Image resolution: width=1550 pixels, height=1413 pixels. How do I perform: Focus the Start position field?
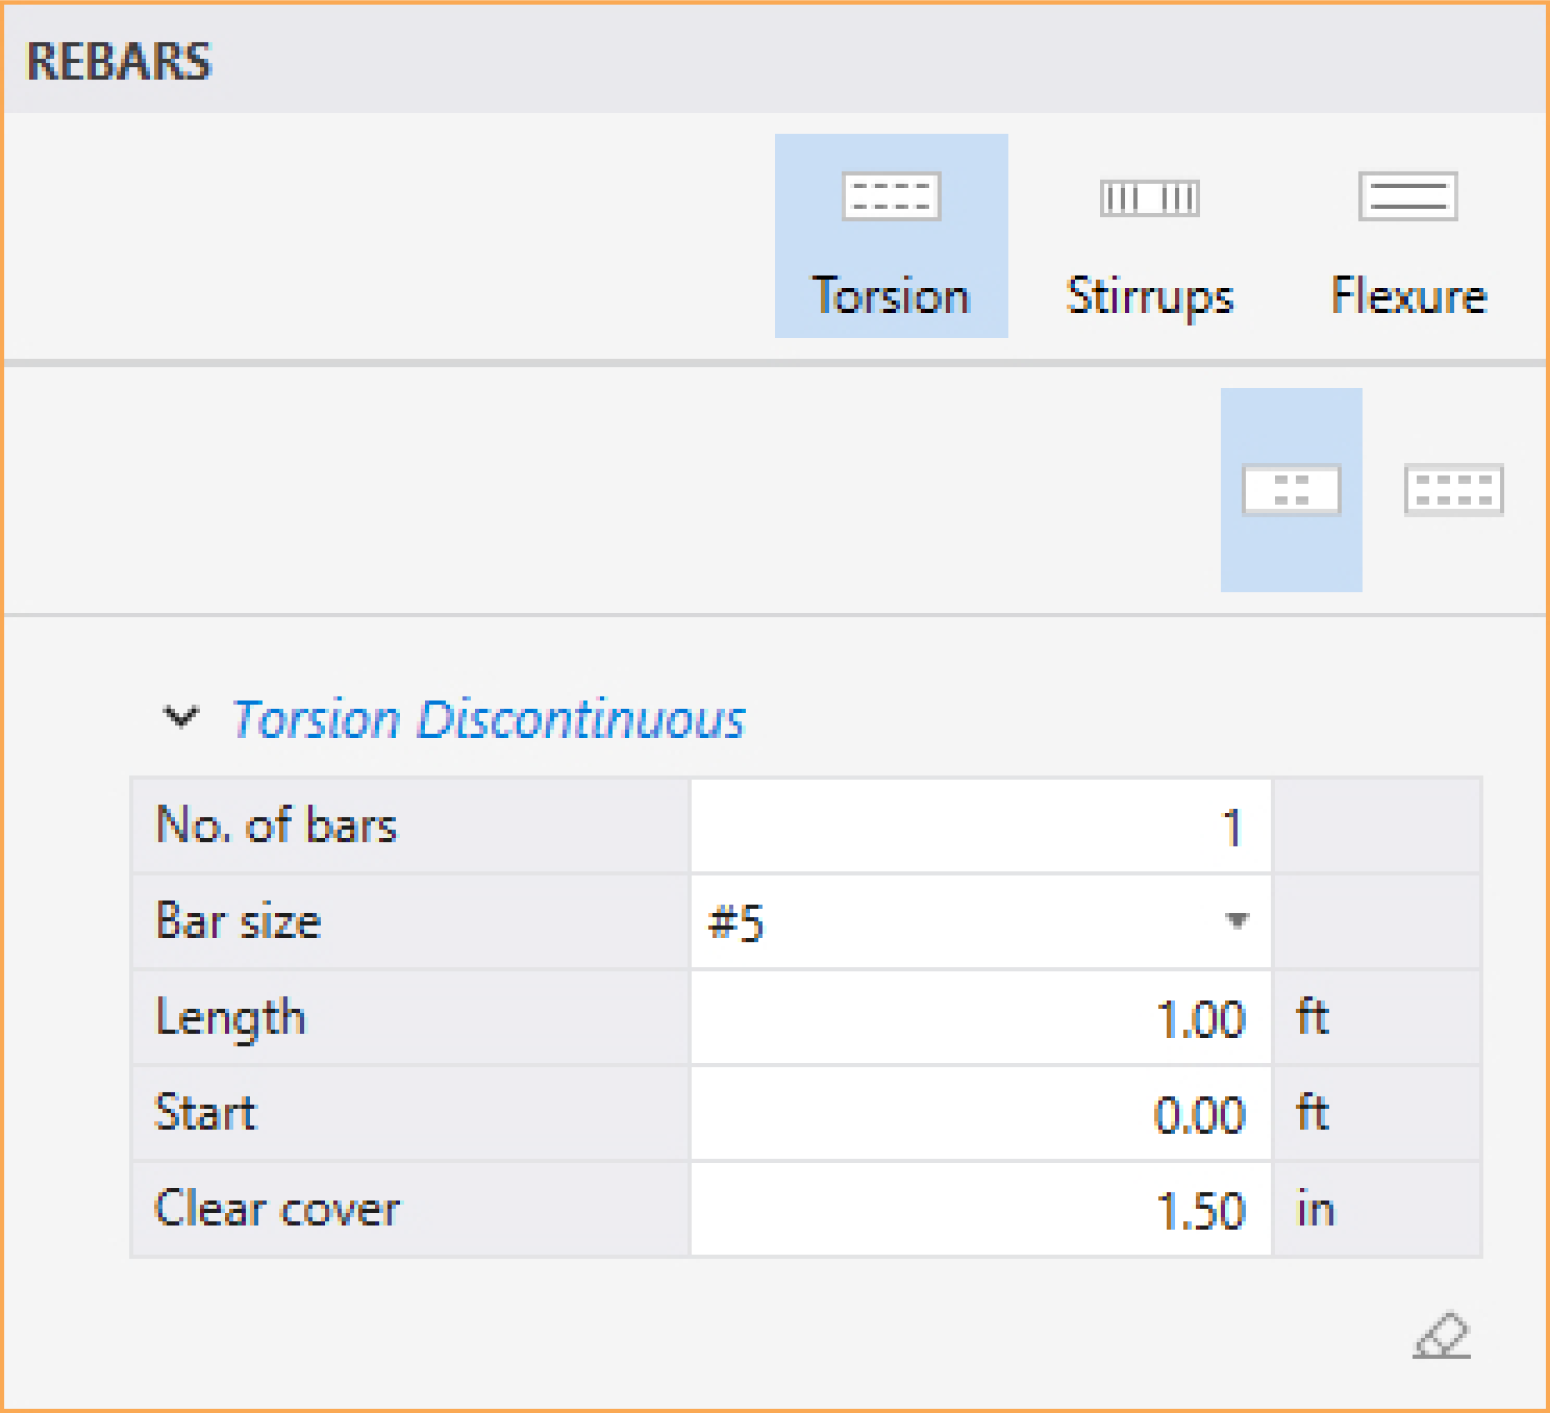click(x=980, y=1114)
